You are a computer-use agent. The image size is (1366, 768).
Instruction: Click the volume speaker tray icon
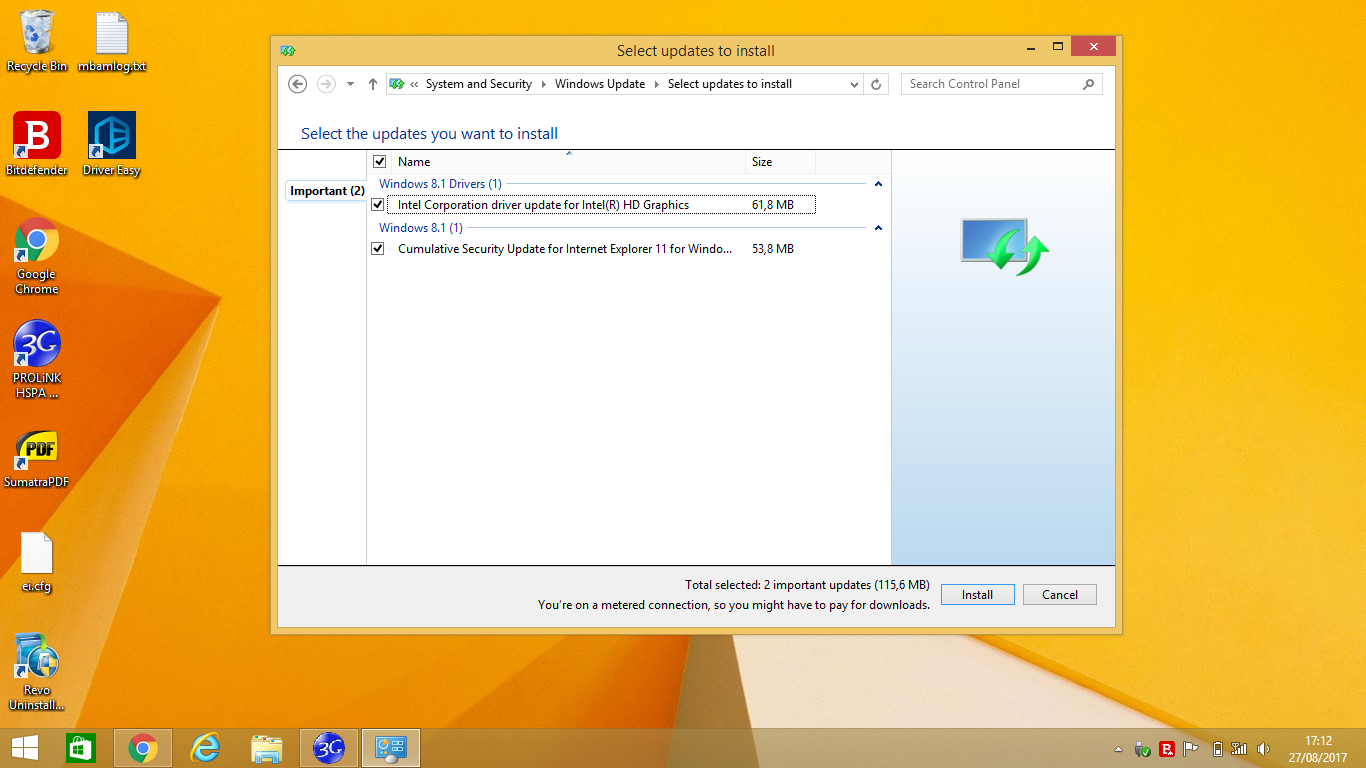tap(1263, 748)
